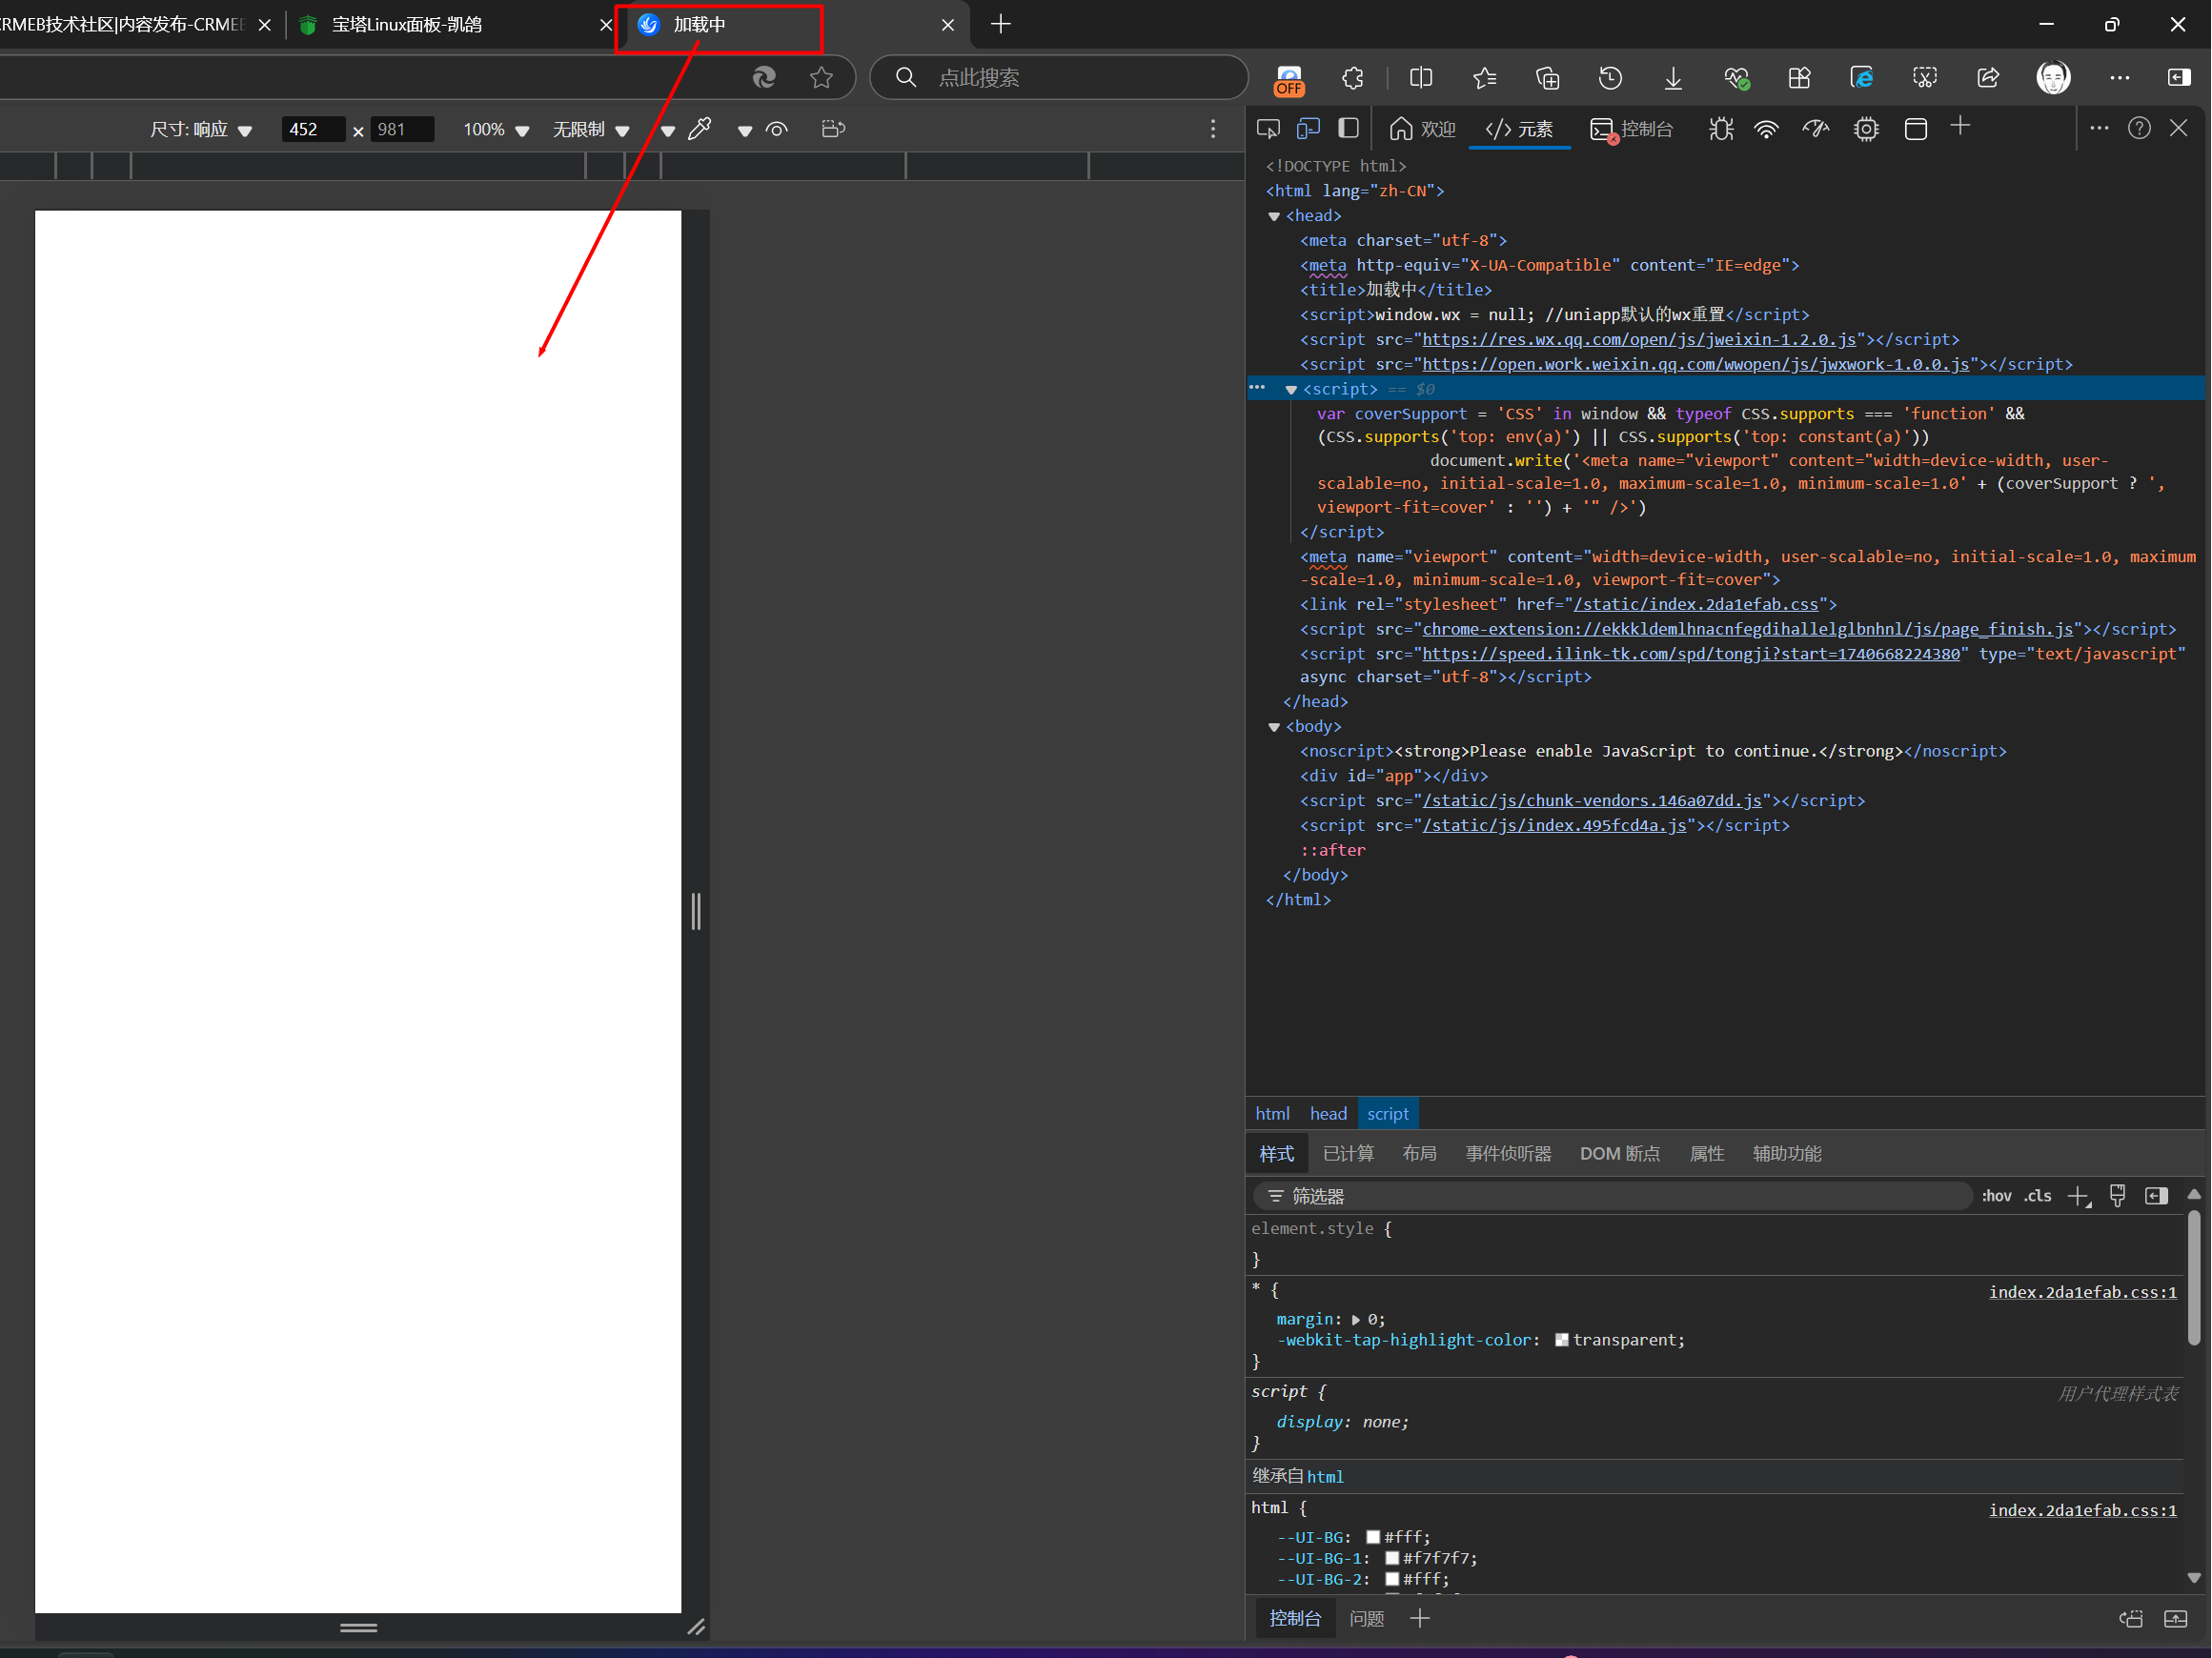Viewport: 2212px width, 1658px height.
Task: Open the collections icon
Action: pyautogui.click(x=1548, y=78)
